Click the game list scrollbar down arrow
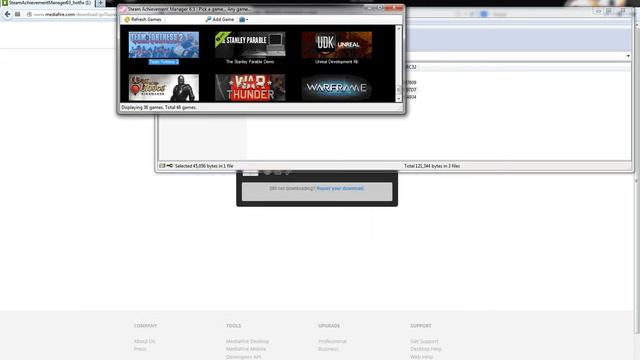Image resolution: width=640 pixels, height=360 pixels. pyautogui.click(x=399, y=99)
